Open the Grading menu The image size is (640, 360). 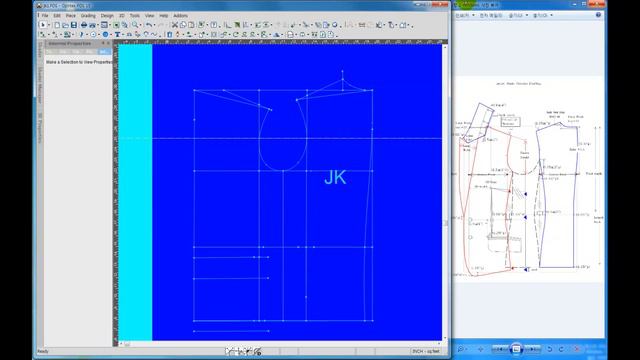point(88,16)
